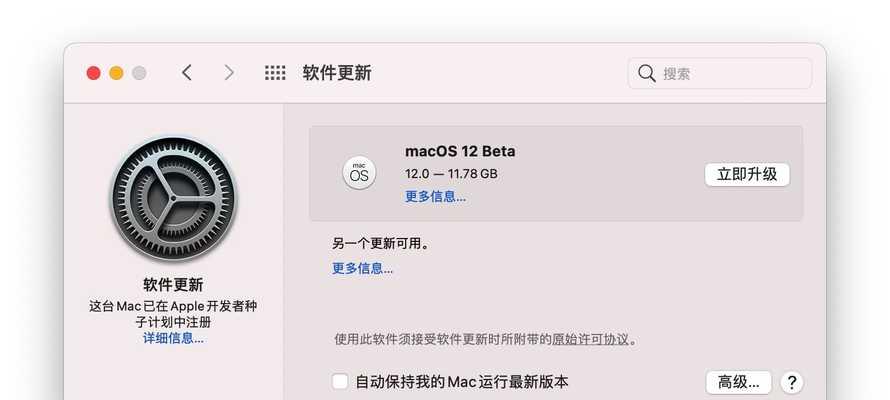Open 详细信息 link in the sidebar
This screenshot has width=890, height=400.
(x=173, y=339)
